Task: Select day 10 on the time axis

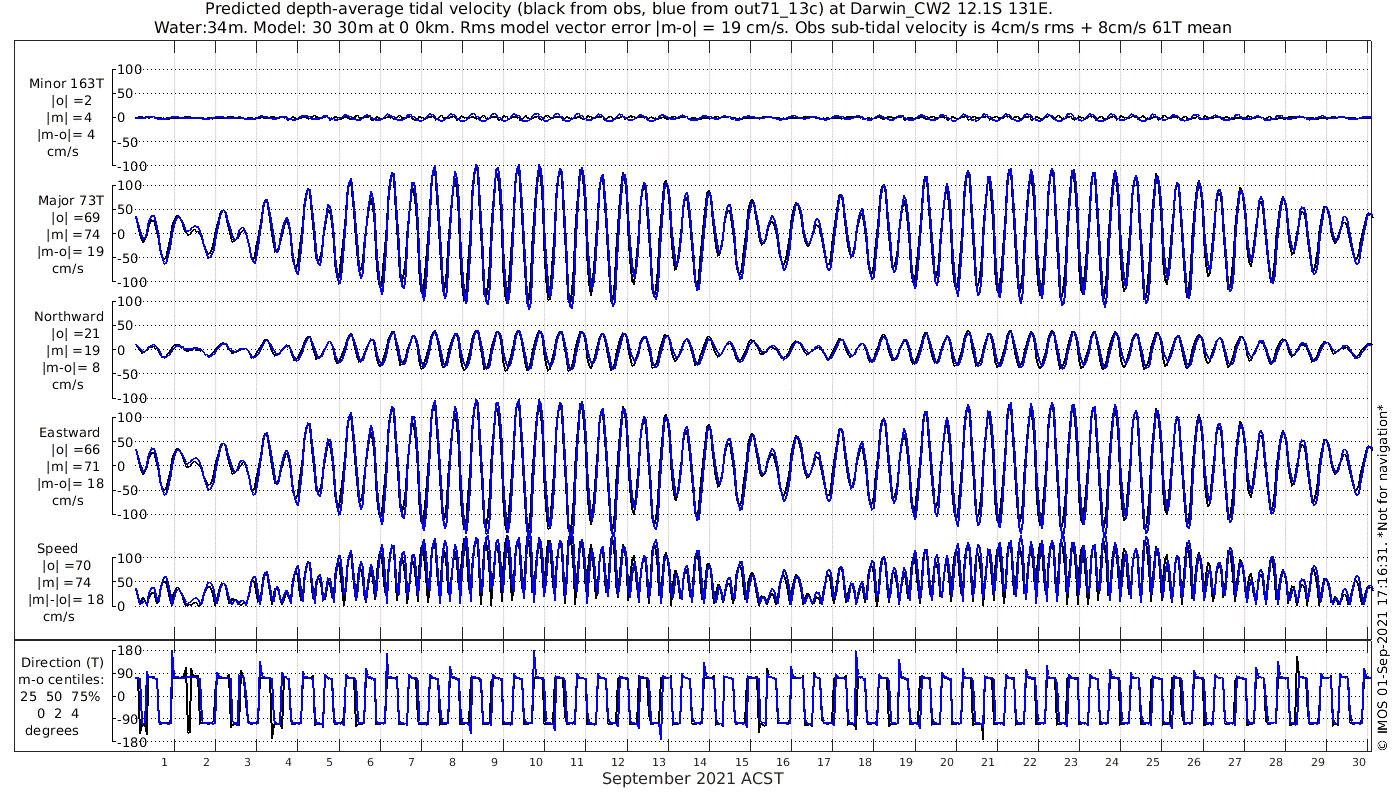Action: pyautogui.click(x=536, y=762)
